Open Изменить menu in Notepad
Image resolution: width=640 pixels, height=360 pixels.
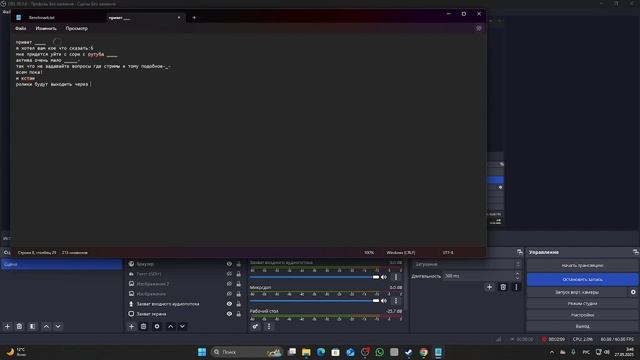pyautogui.click(x=46, y=29)
